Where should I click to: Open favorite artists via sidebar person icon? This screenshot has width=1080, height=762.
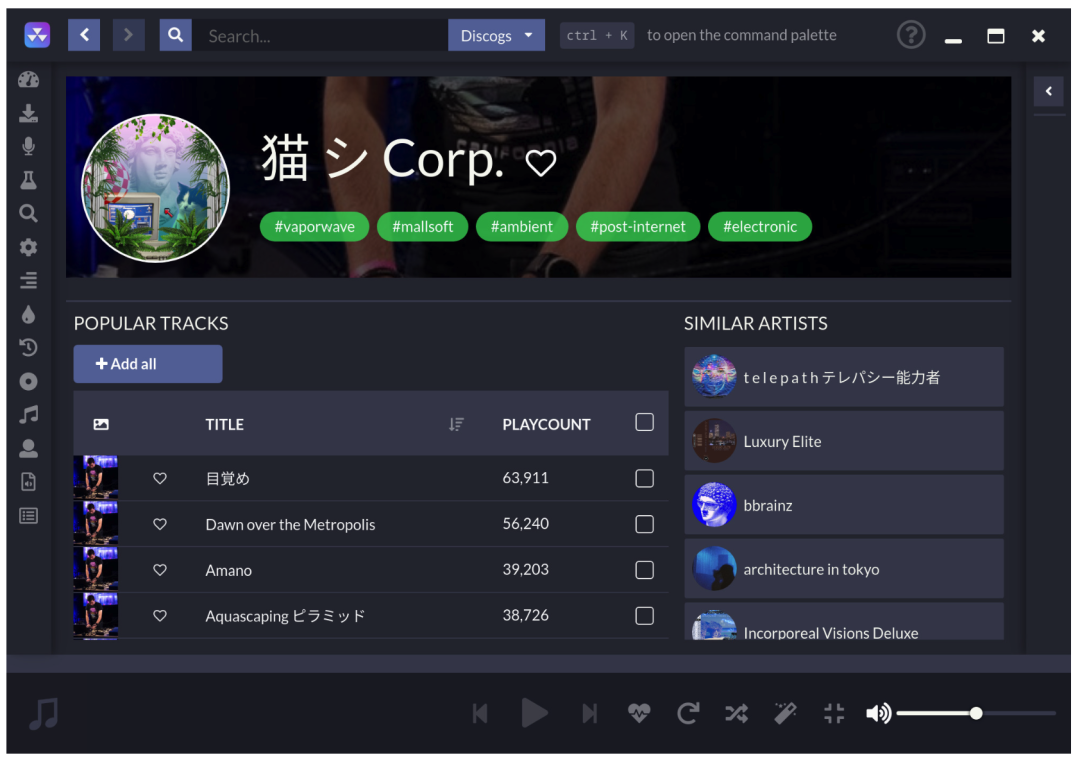tap(28, 449)
